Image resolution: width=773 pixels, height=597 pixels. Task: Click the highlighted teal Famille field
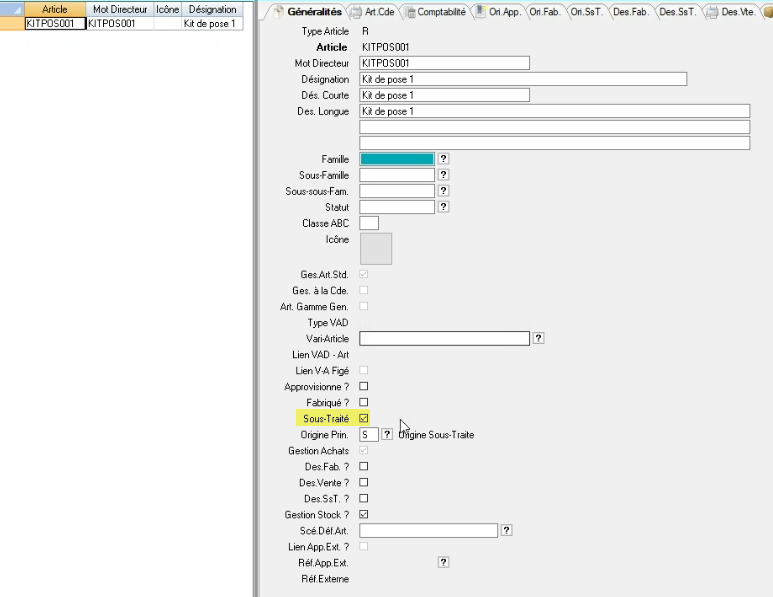tap(396, 159)
